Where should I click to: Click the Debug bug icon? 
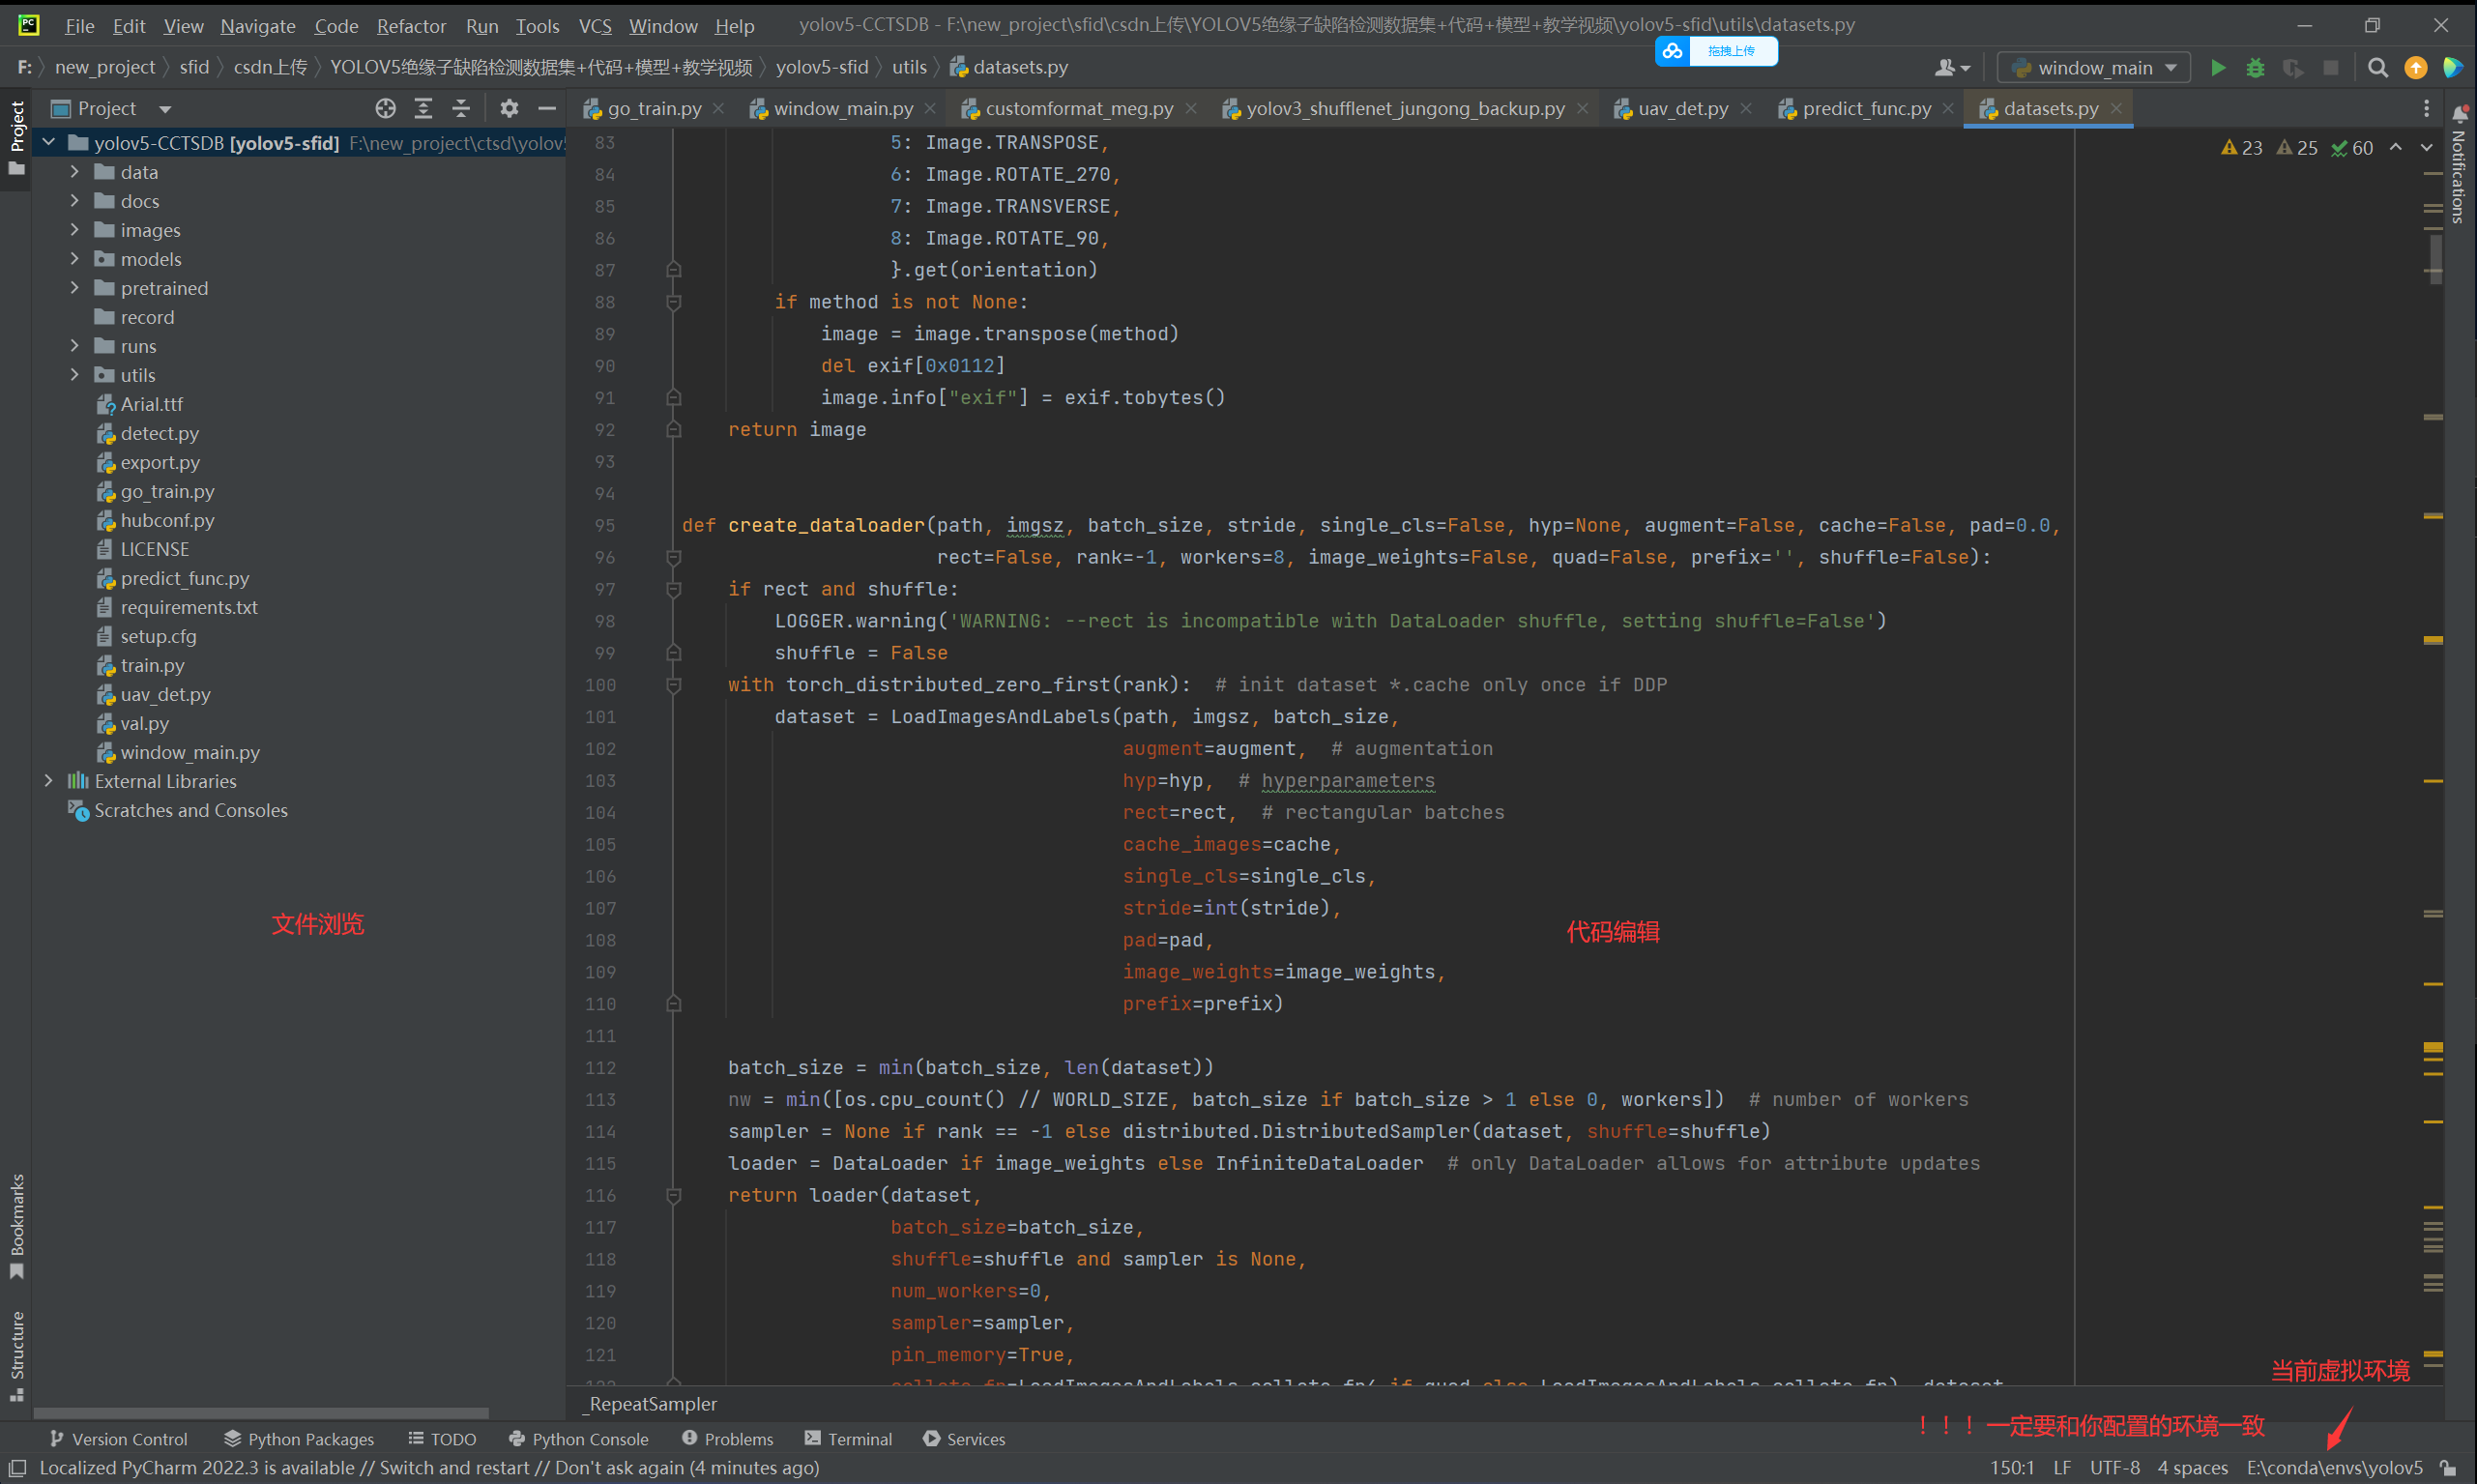coord(2255,68)
